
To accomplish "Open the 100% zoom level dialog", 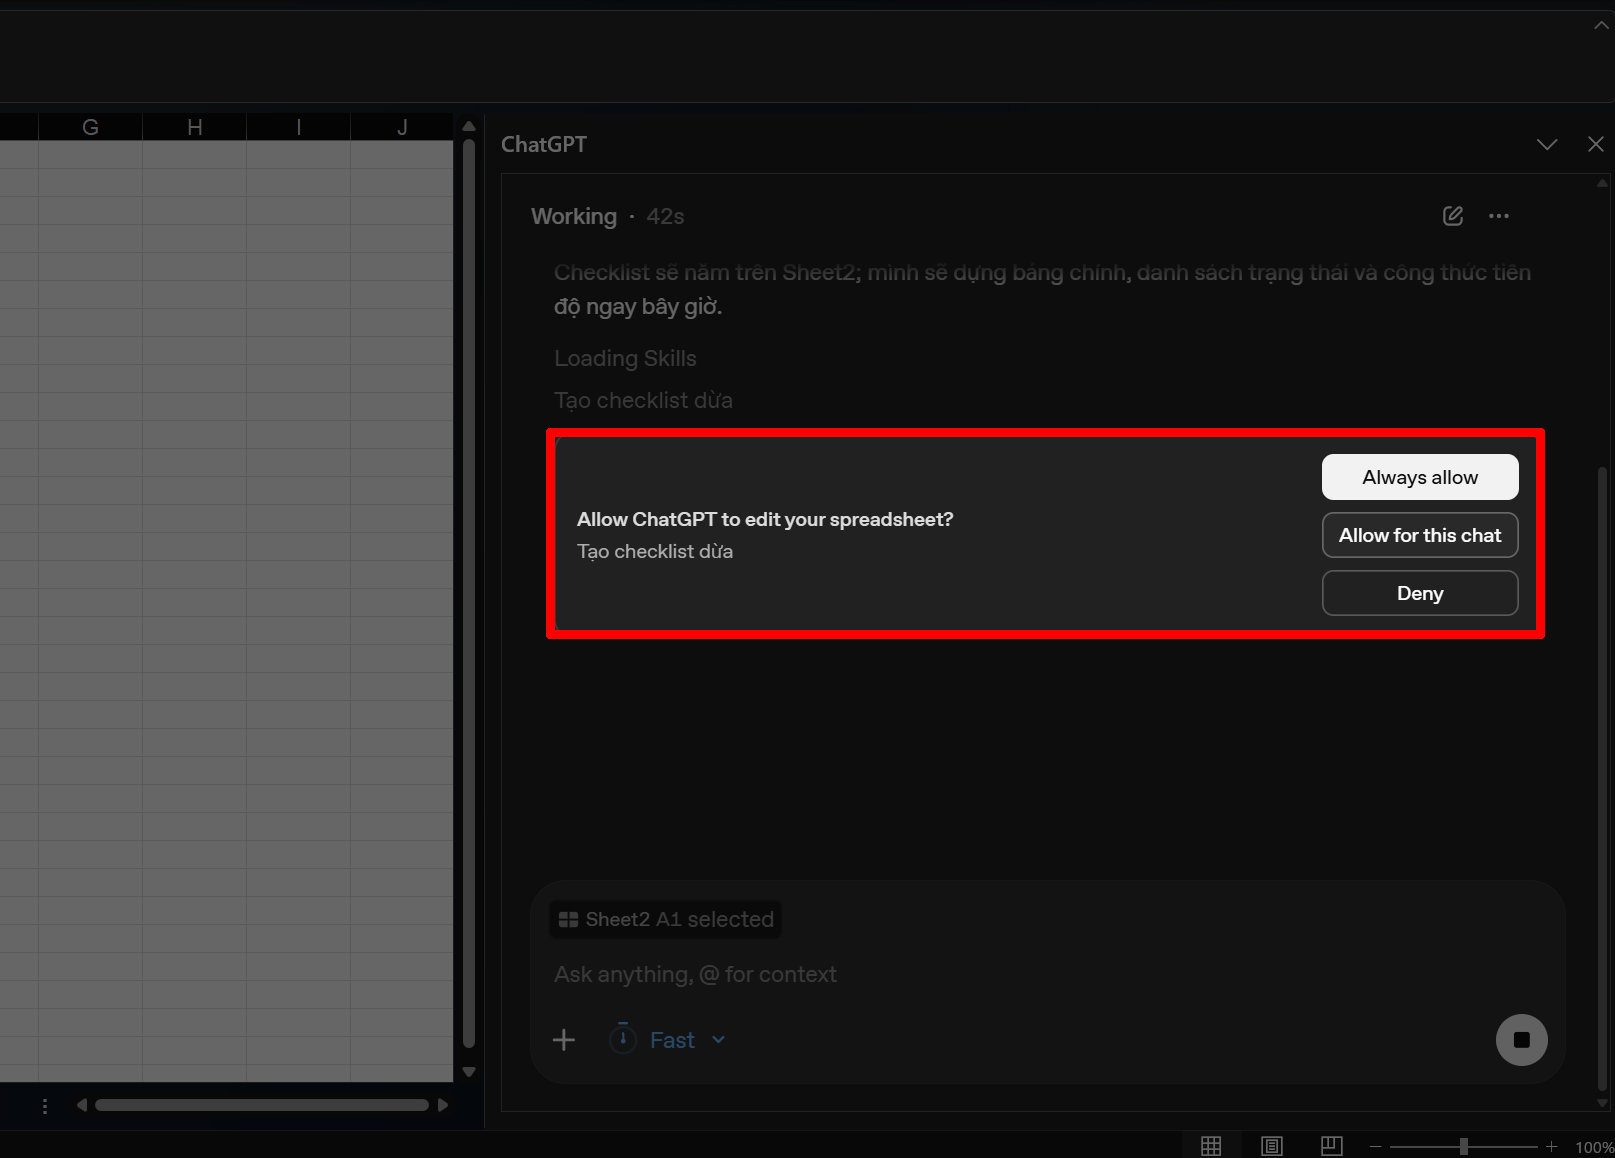I will pos(1594,1147).
